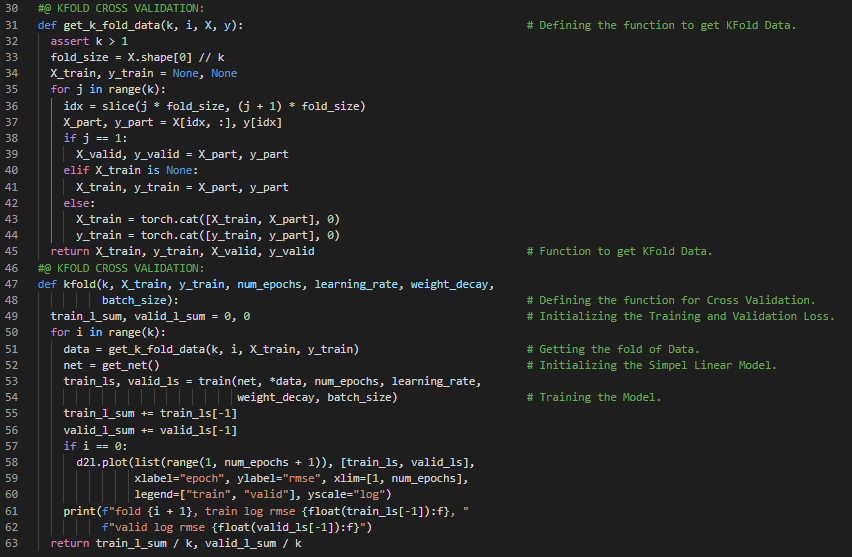Click the return keyword on line 63
This screenshot has width=852, height=557.
tap(69, 543)
